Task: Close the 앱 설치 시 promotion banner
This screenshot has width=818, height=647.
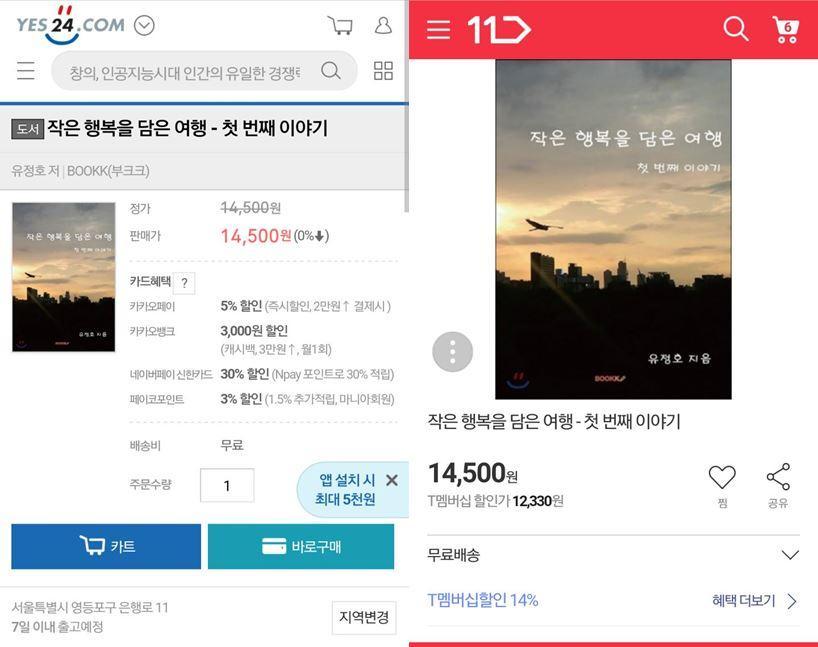Action: pos(392,480)
